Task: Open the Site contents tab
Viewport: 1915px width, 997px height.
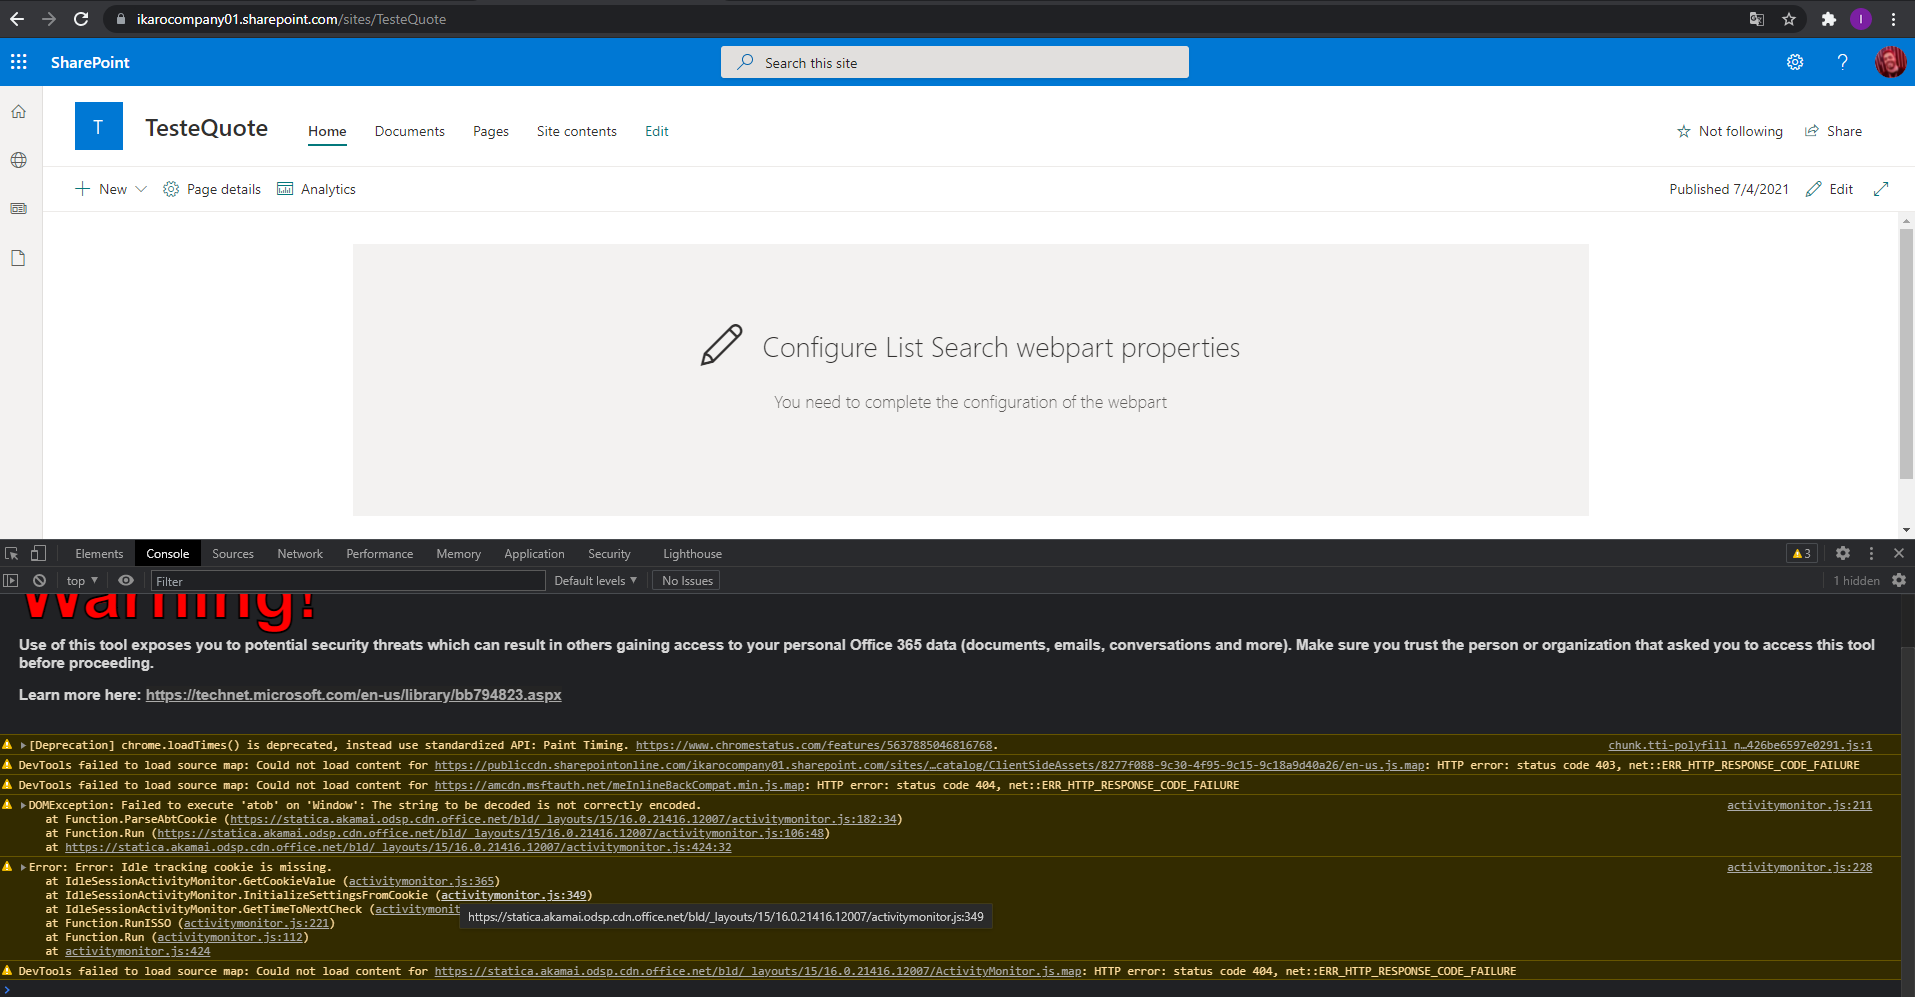Action: click(x=576, y=131)
